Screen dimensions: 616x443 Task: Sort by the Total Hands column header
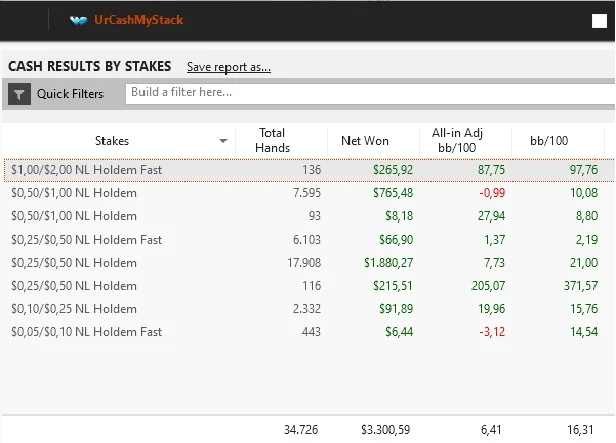pyautogui.click(x=272, y=140)
